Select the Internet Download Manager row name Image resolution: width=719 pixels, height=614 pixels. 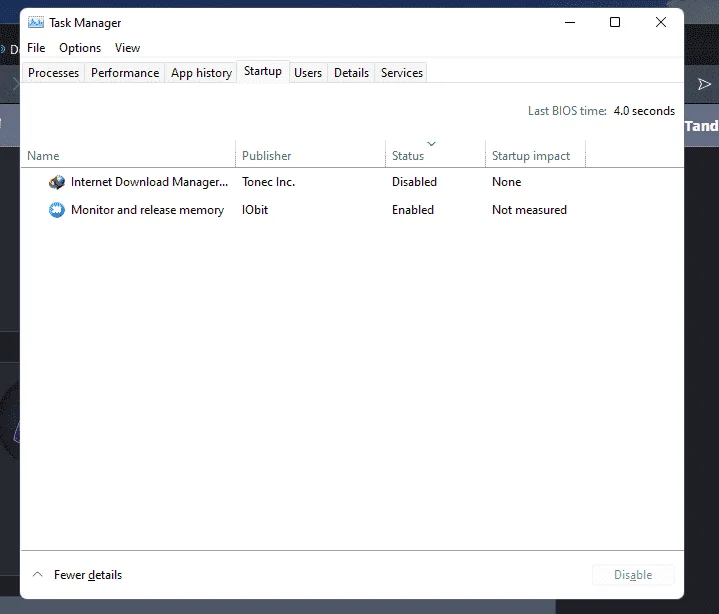pyautogui.click(x=149, y=182)
